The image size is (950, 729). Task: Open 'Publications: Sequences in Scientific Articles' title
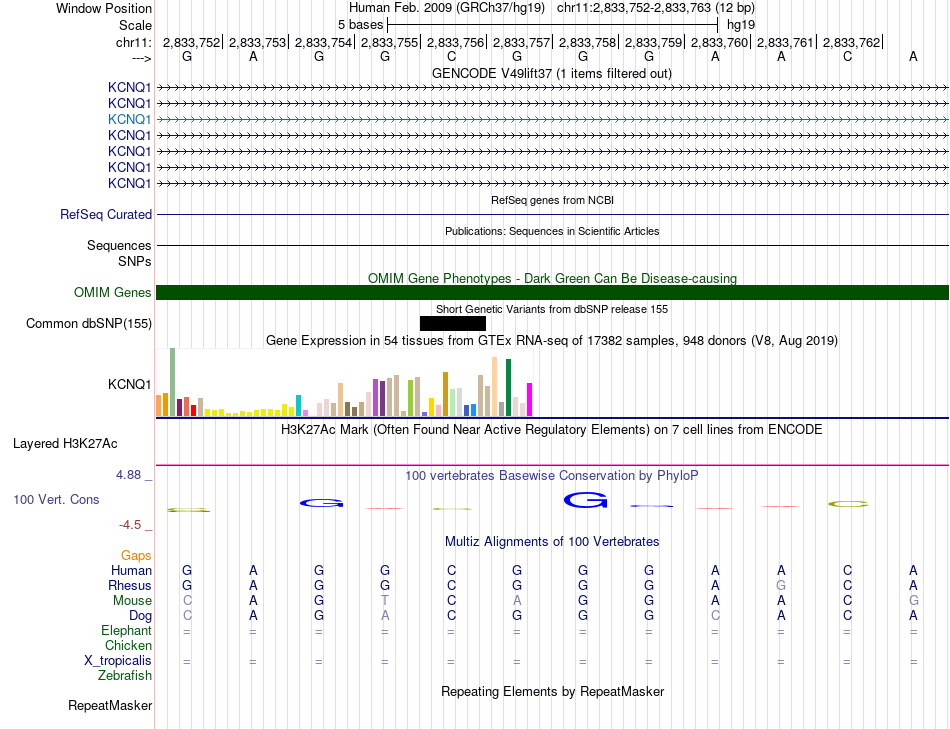click(552, 231)
